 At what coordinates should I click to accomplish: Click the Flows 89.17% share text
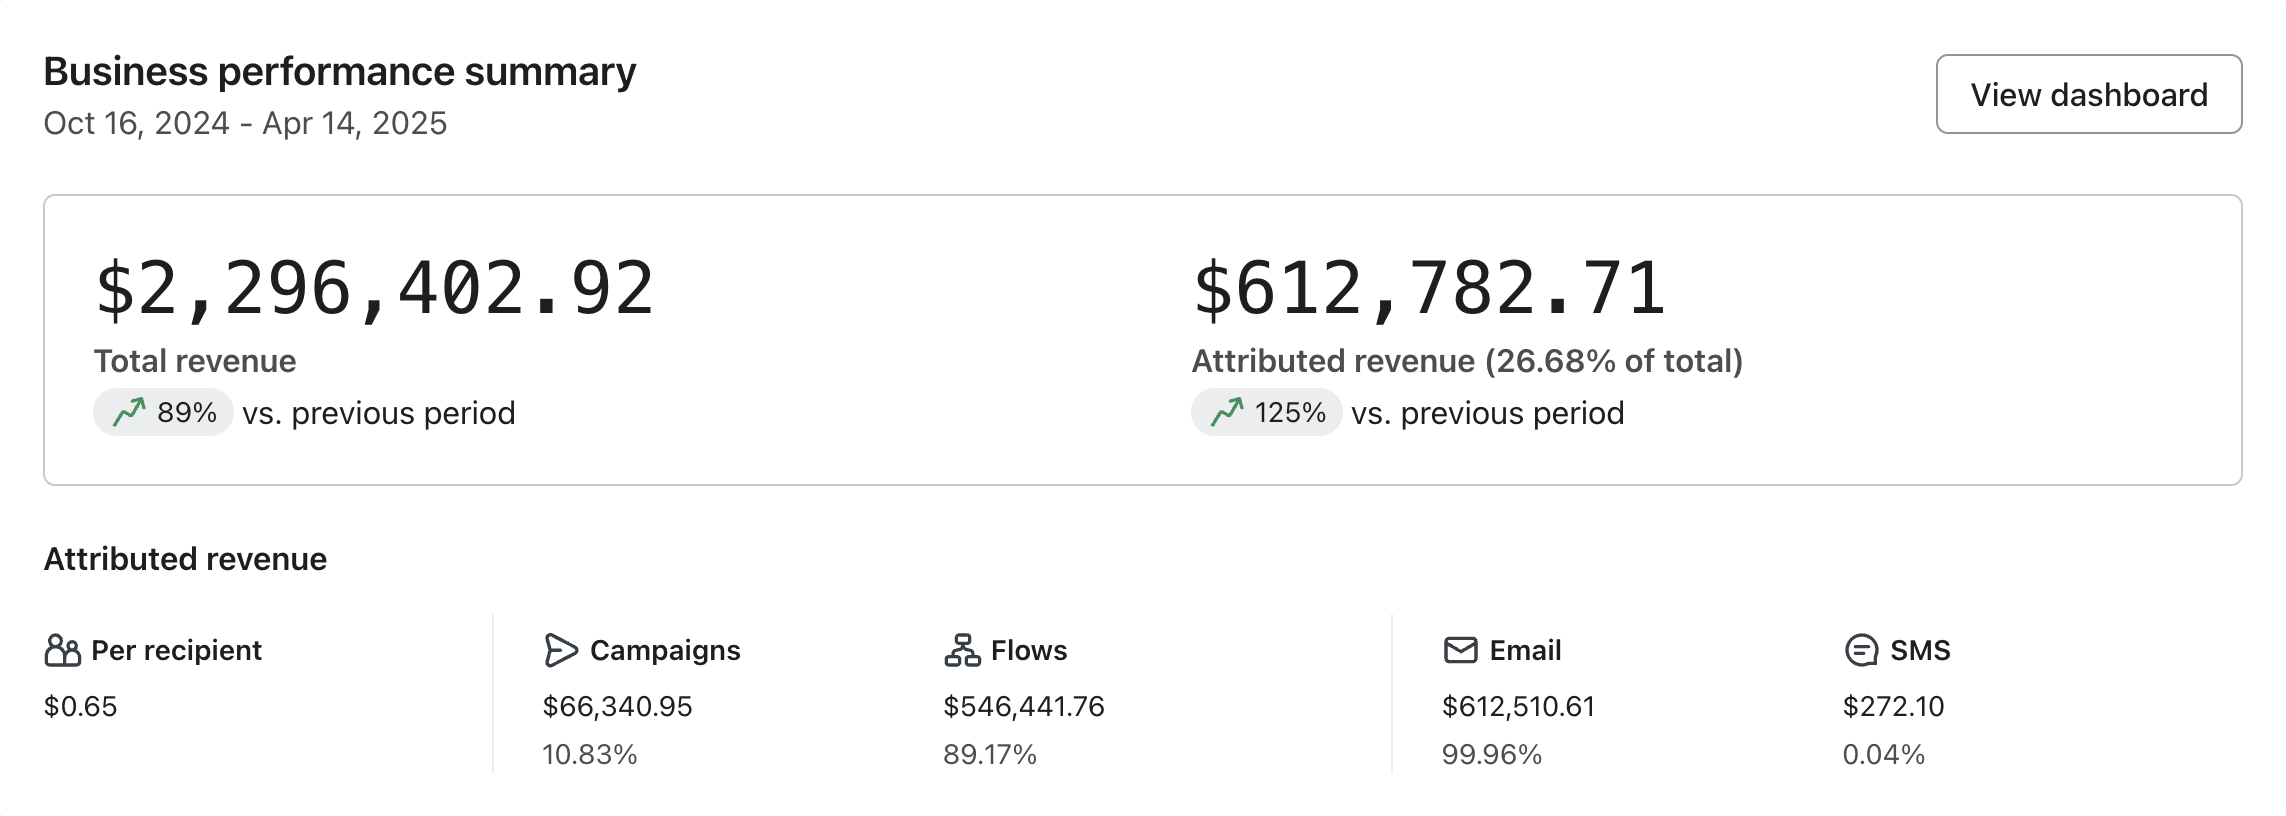(x=989, y=754)
